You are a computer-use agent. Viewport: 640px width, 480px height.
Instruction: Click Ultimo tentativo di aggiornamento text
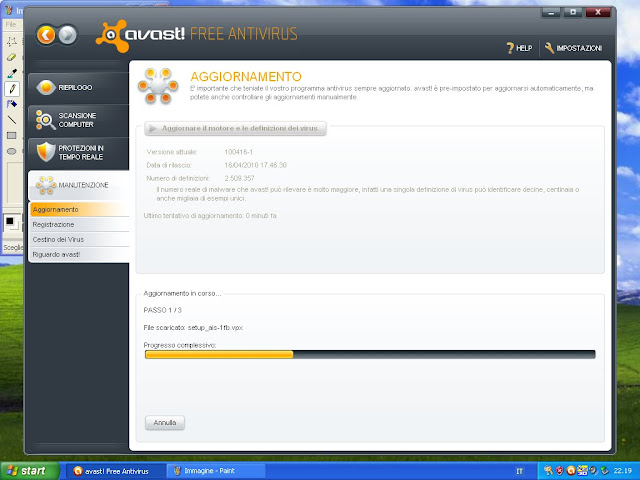tap(210, 216)
